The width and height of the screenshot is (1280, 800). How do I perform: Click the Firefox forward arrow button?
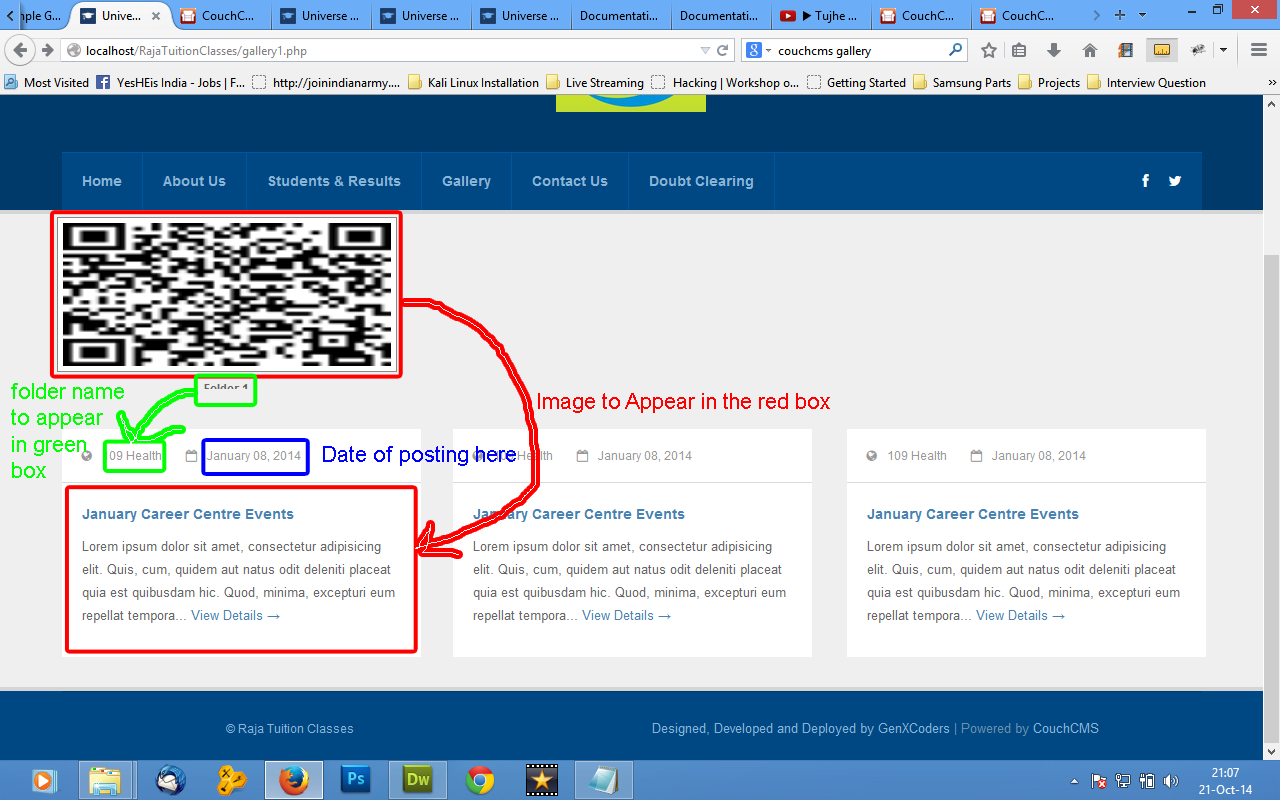[47, 50]
